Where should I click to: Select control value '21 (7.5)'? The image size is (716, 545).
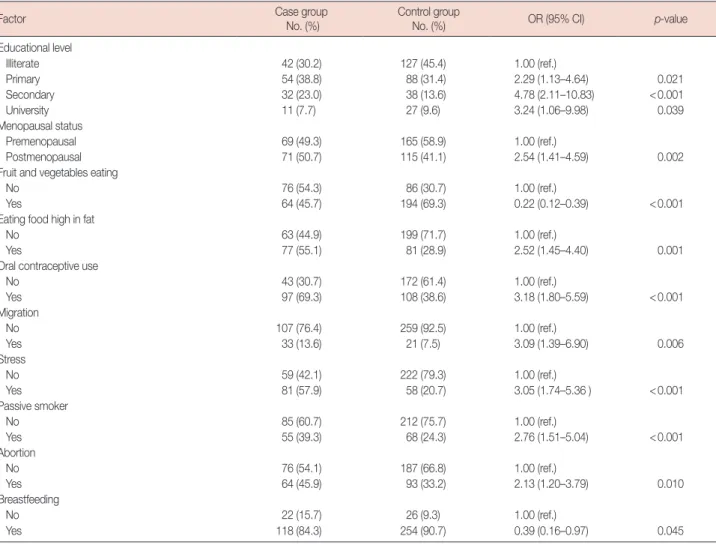[423, 344]
